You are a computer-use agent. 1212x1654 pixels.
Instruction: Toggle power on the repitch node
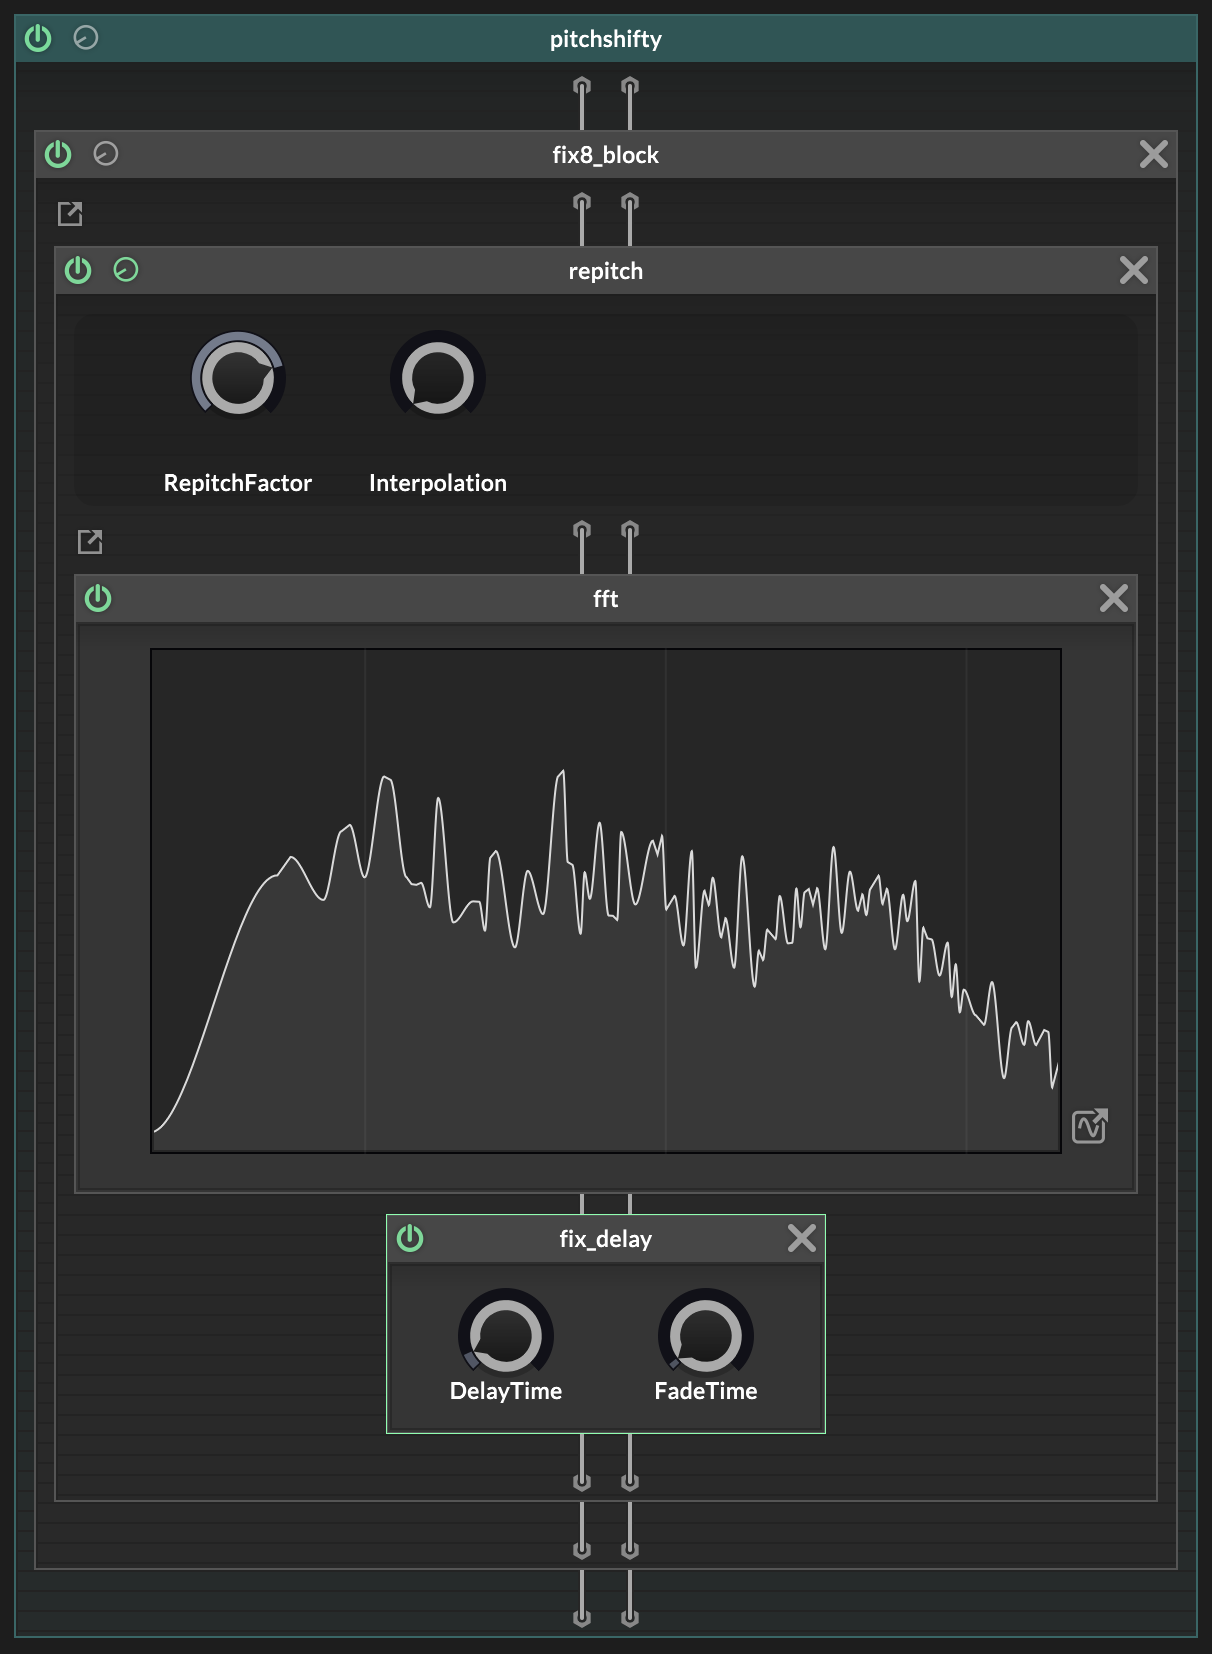click(x=78, y=270)
